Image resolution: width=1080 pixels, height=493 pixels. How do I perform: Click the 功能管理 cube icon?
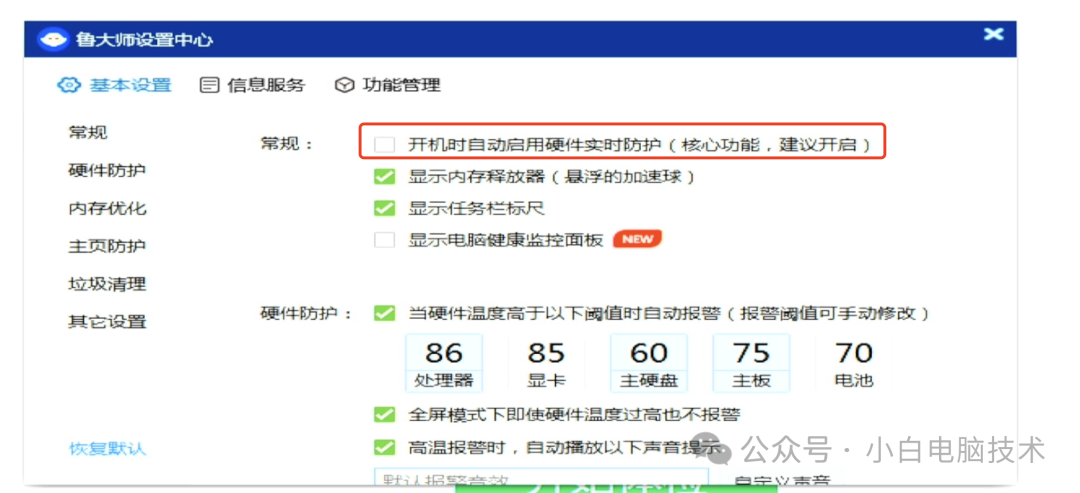[344, 85]
